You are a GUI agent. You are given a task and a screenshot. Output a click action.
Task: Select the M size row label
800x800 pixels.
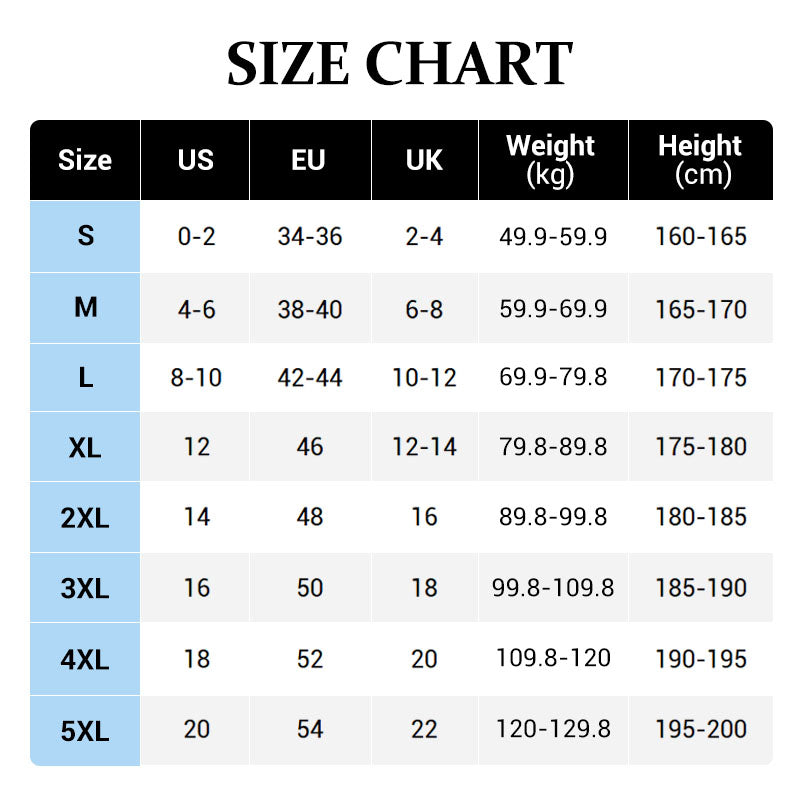[x=86, y=307]
